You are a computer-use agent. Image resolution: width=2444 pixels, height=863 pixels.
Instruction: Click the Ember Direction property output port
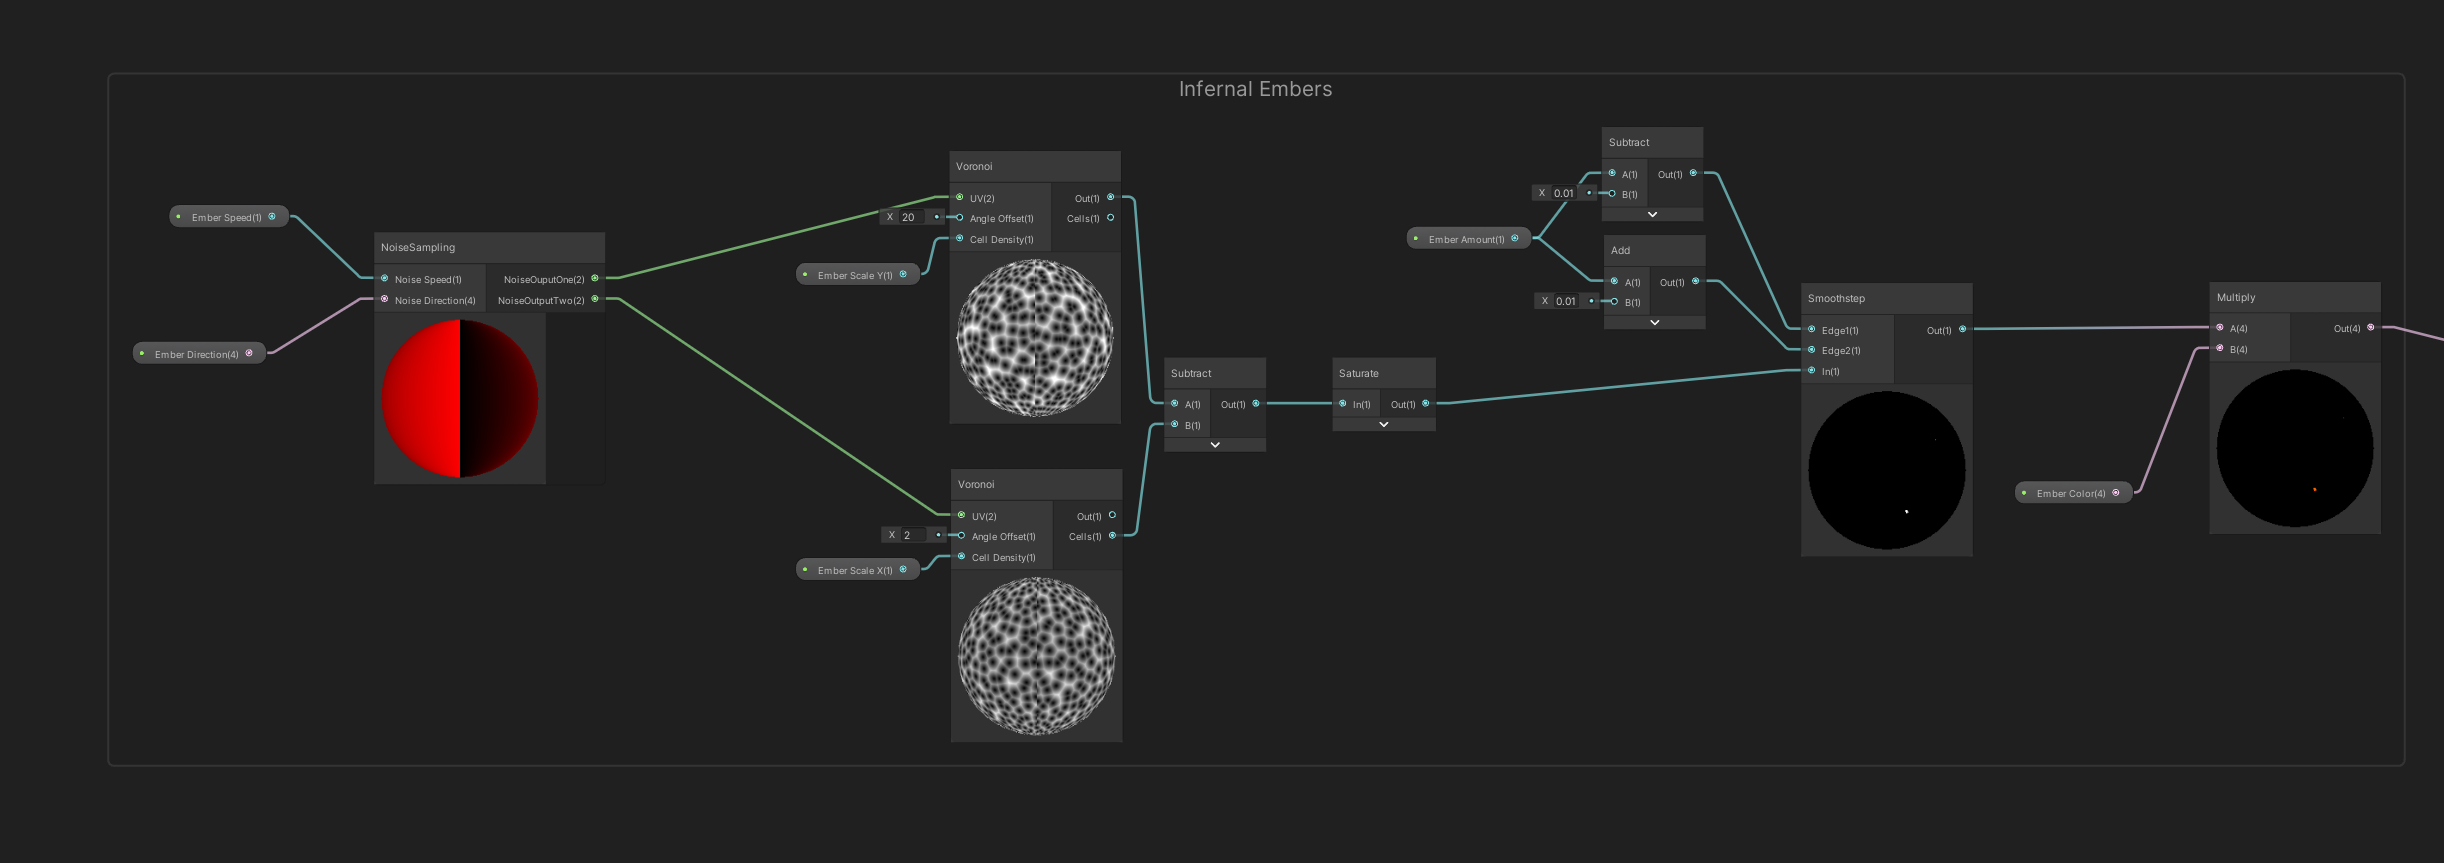[x=249, y=353]
